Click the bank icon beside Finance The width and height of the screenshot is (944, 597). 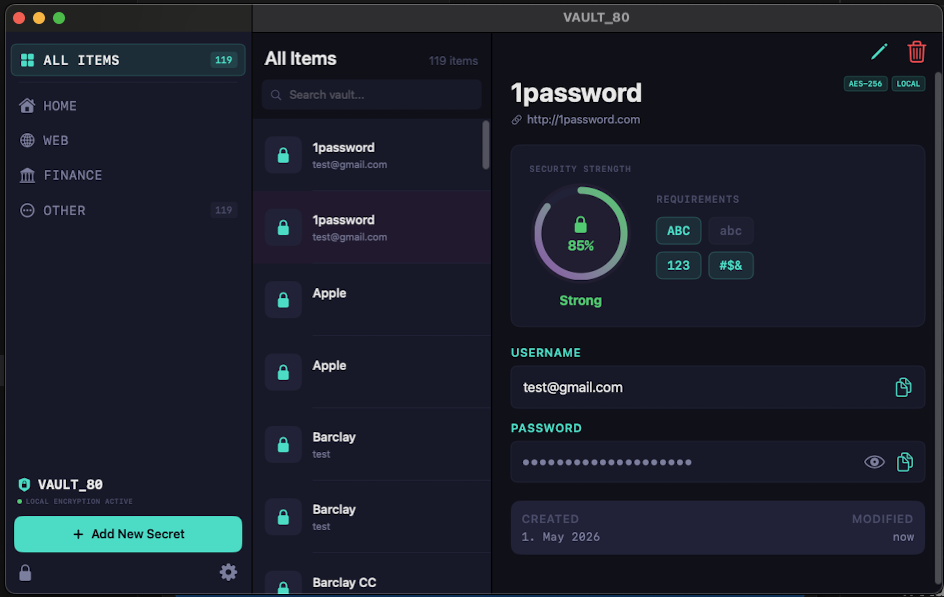pyautogui.click(x=27, y=176)
